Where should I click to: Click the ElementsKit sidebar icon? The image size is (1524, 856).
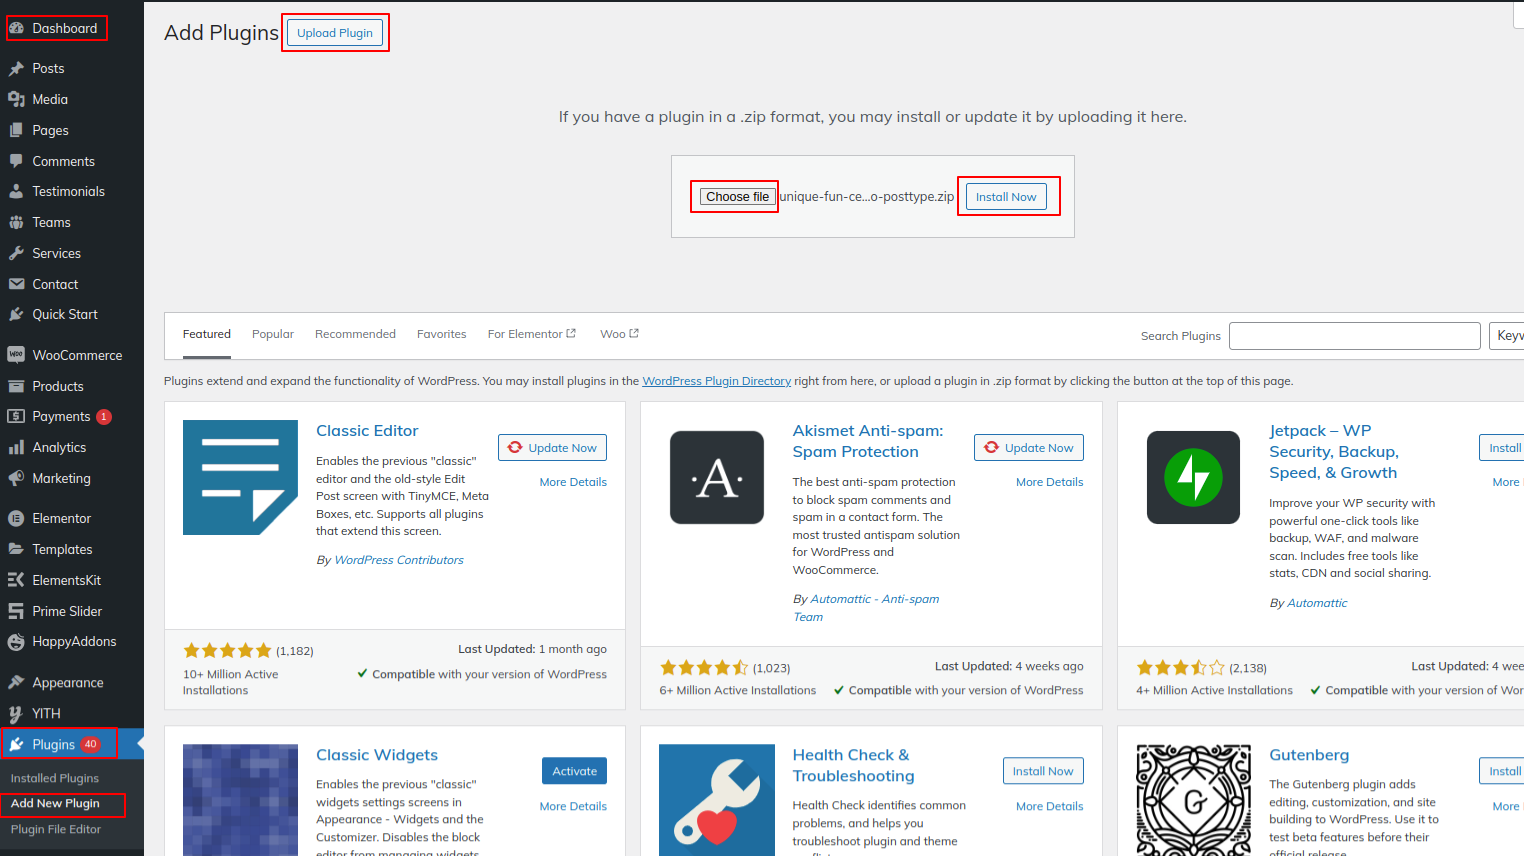[x=16, y=580]
